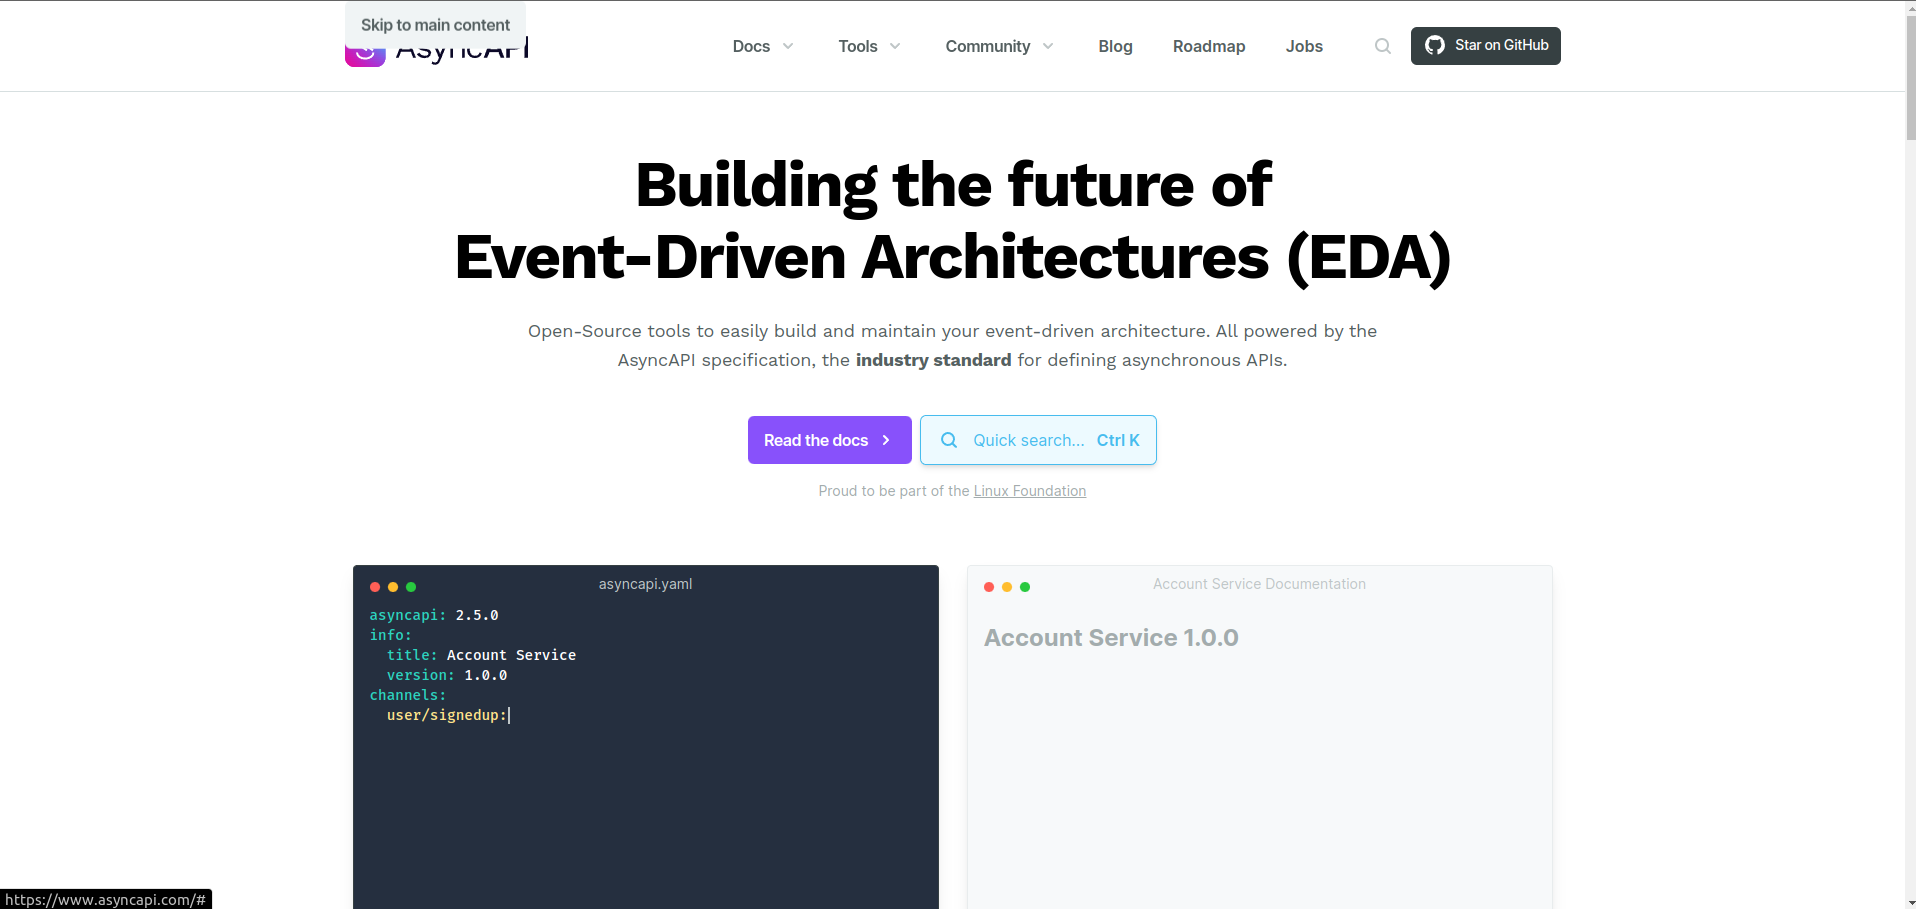This screenshot has width=1916, height=909.
Task: Click the 'version: 1.0.0' code line
Action: point(447,675)
